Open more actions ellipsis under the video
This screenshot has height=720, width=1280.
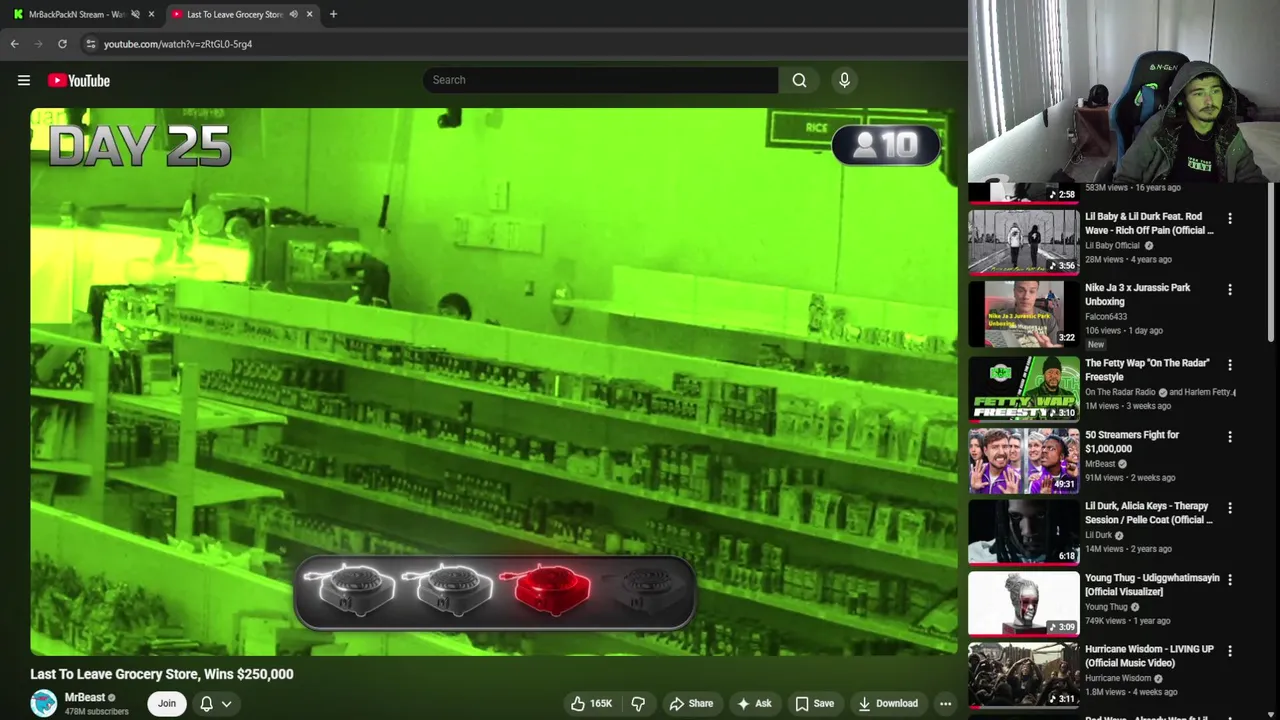[945, 703]
